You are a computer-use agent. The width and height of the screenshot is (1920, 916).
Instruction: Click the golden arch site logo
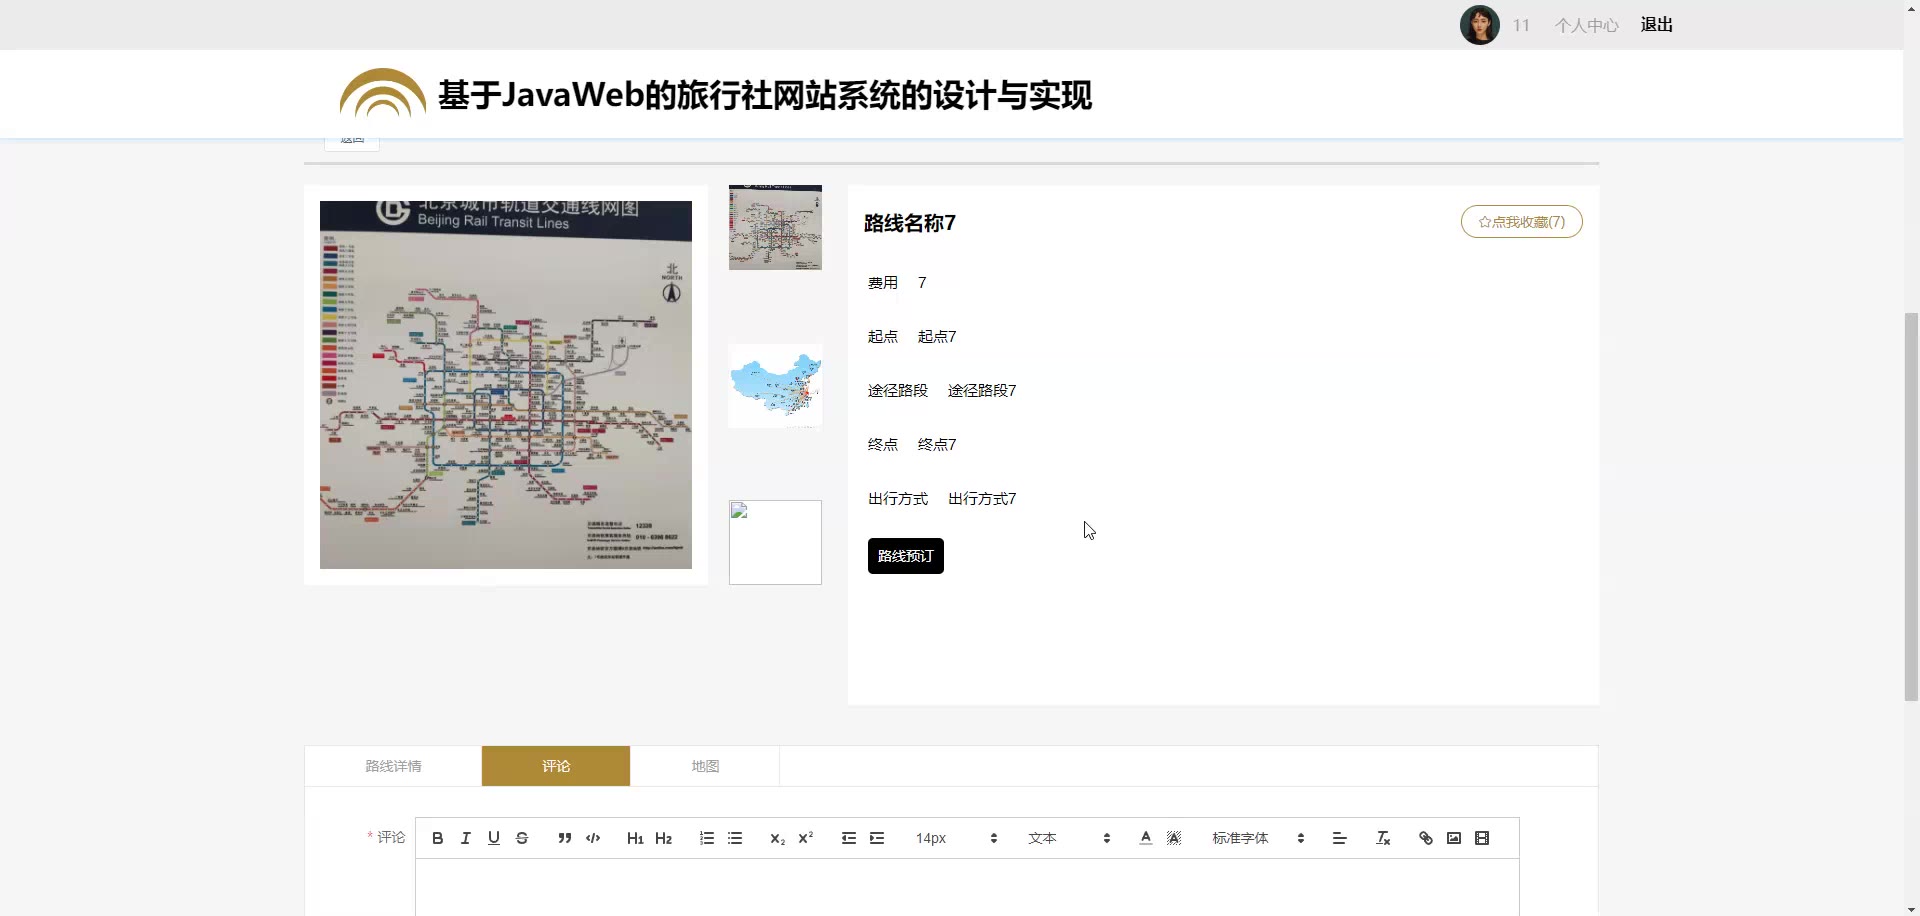tap(382, 93)
